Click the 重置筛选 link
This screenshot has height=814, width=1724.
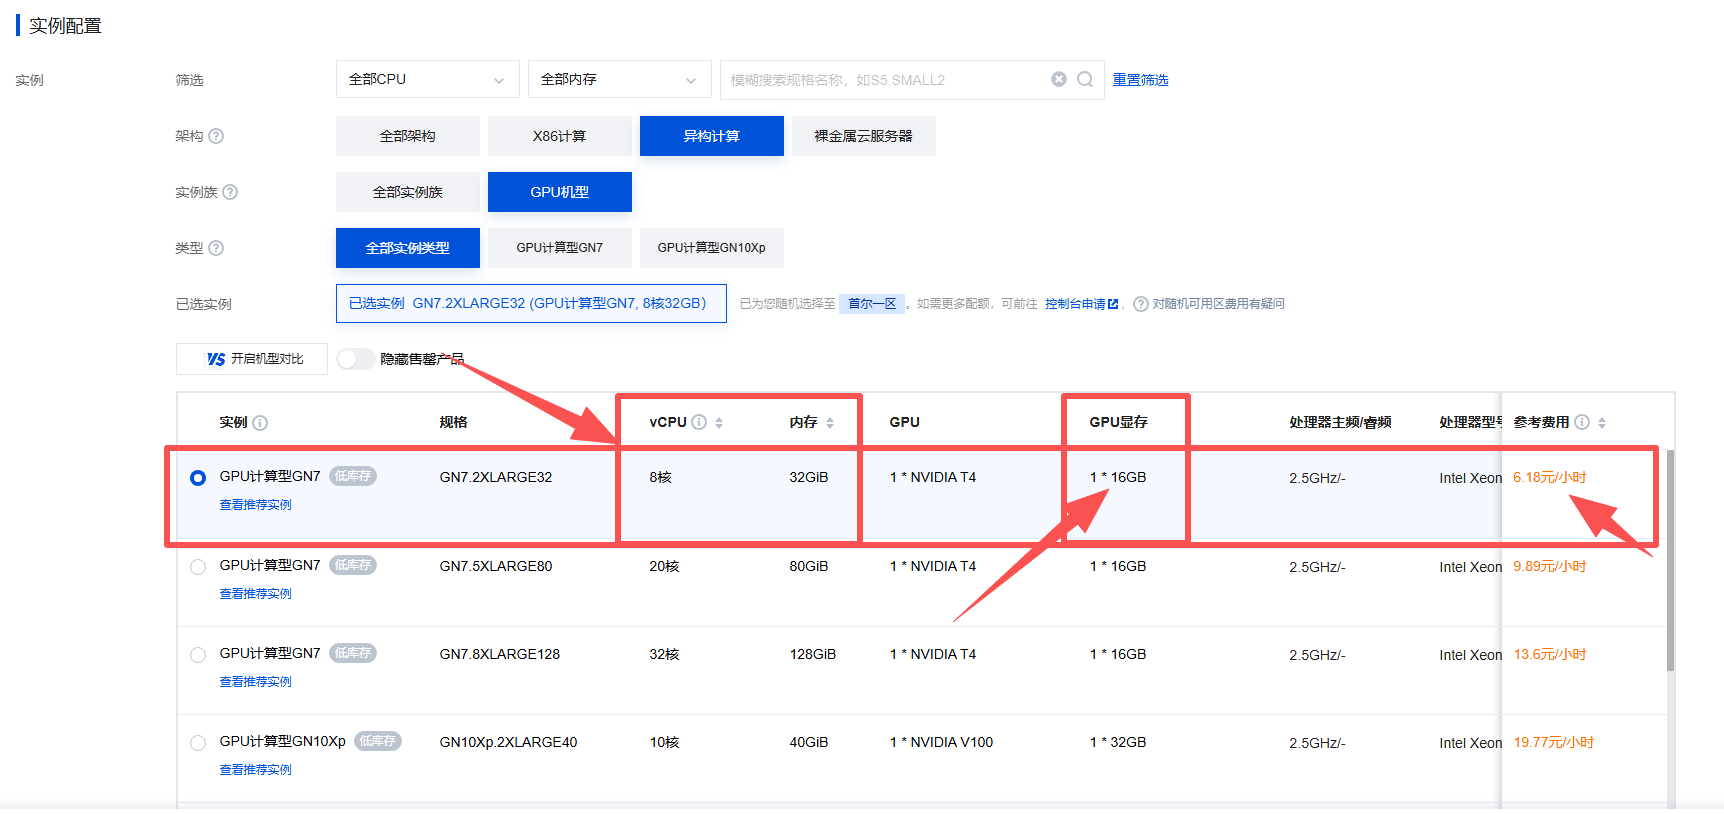[1141, 80]
